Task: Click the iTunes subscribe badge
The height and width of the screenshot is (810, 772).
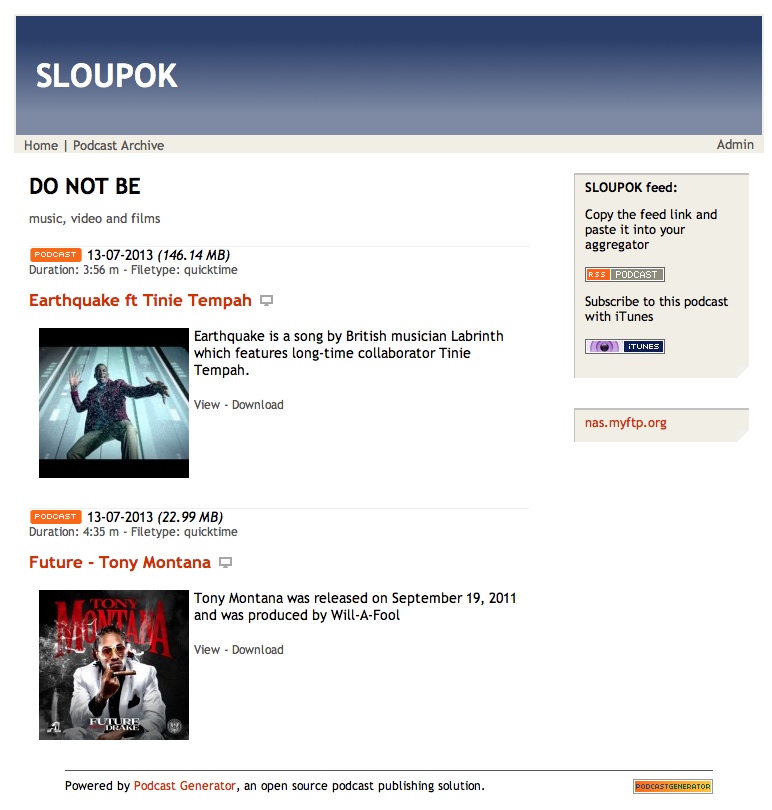Action: (x=625, y=346)
